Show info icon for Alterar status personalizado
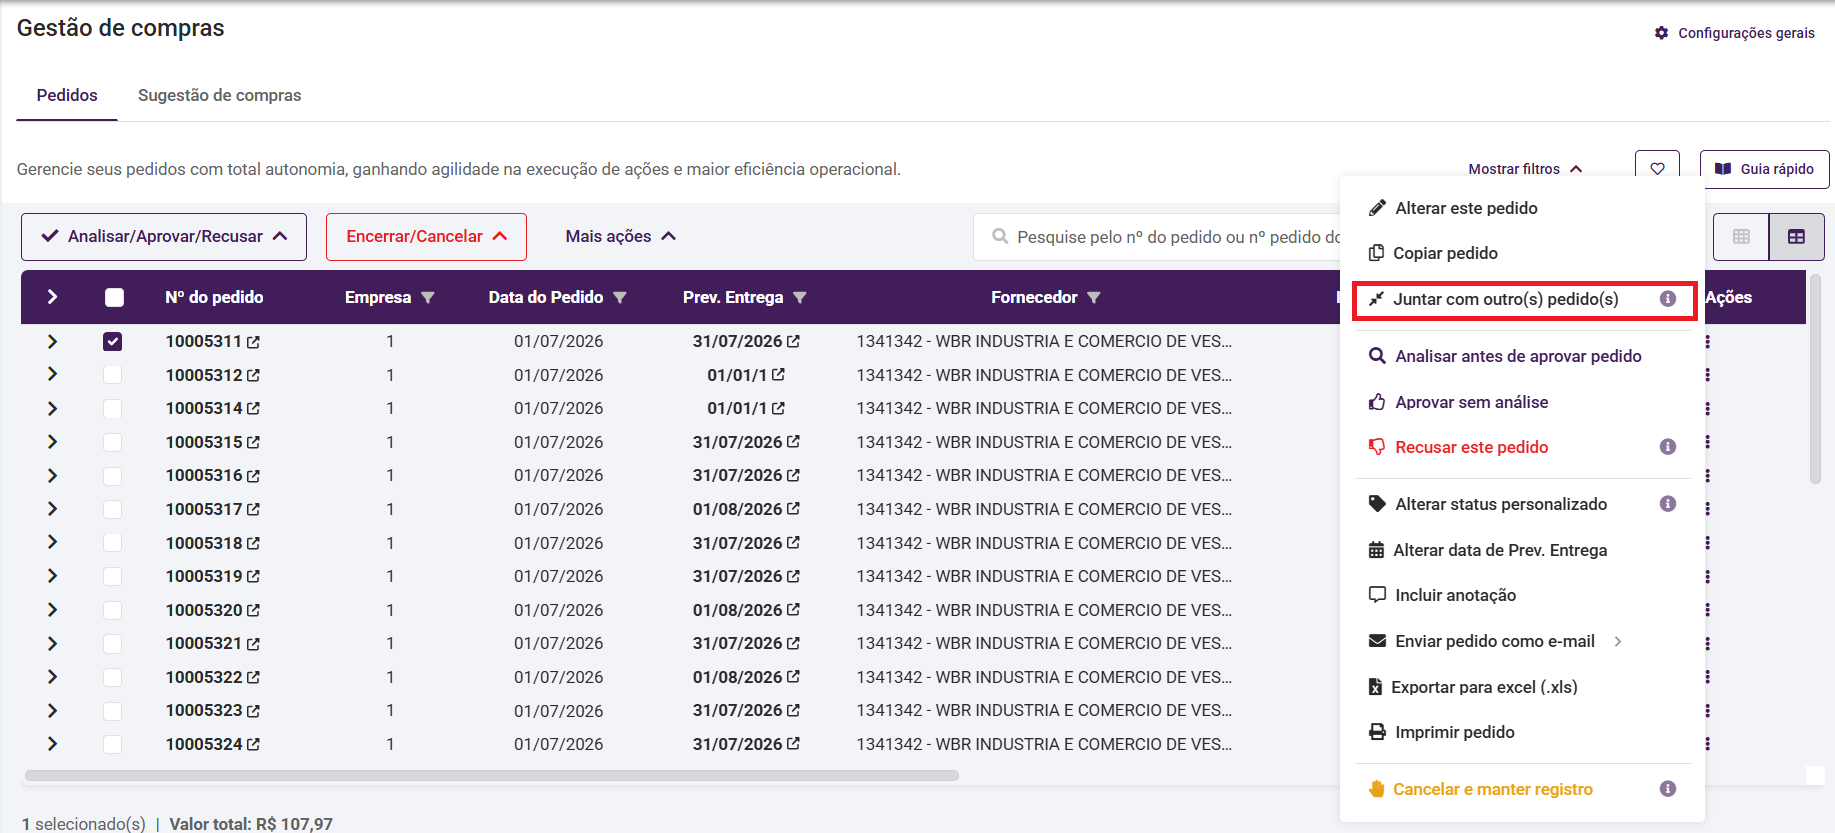This screenshot has height=833, width=1835. [1668, 504]
